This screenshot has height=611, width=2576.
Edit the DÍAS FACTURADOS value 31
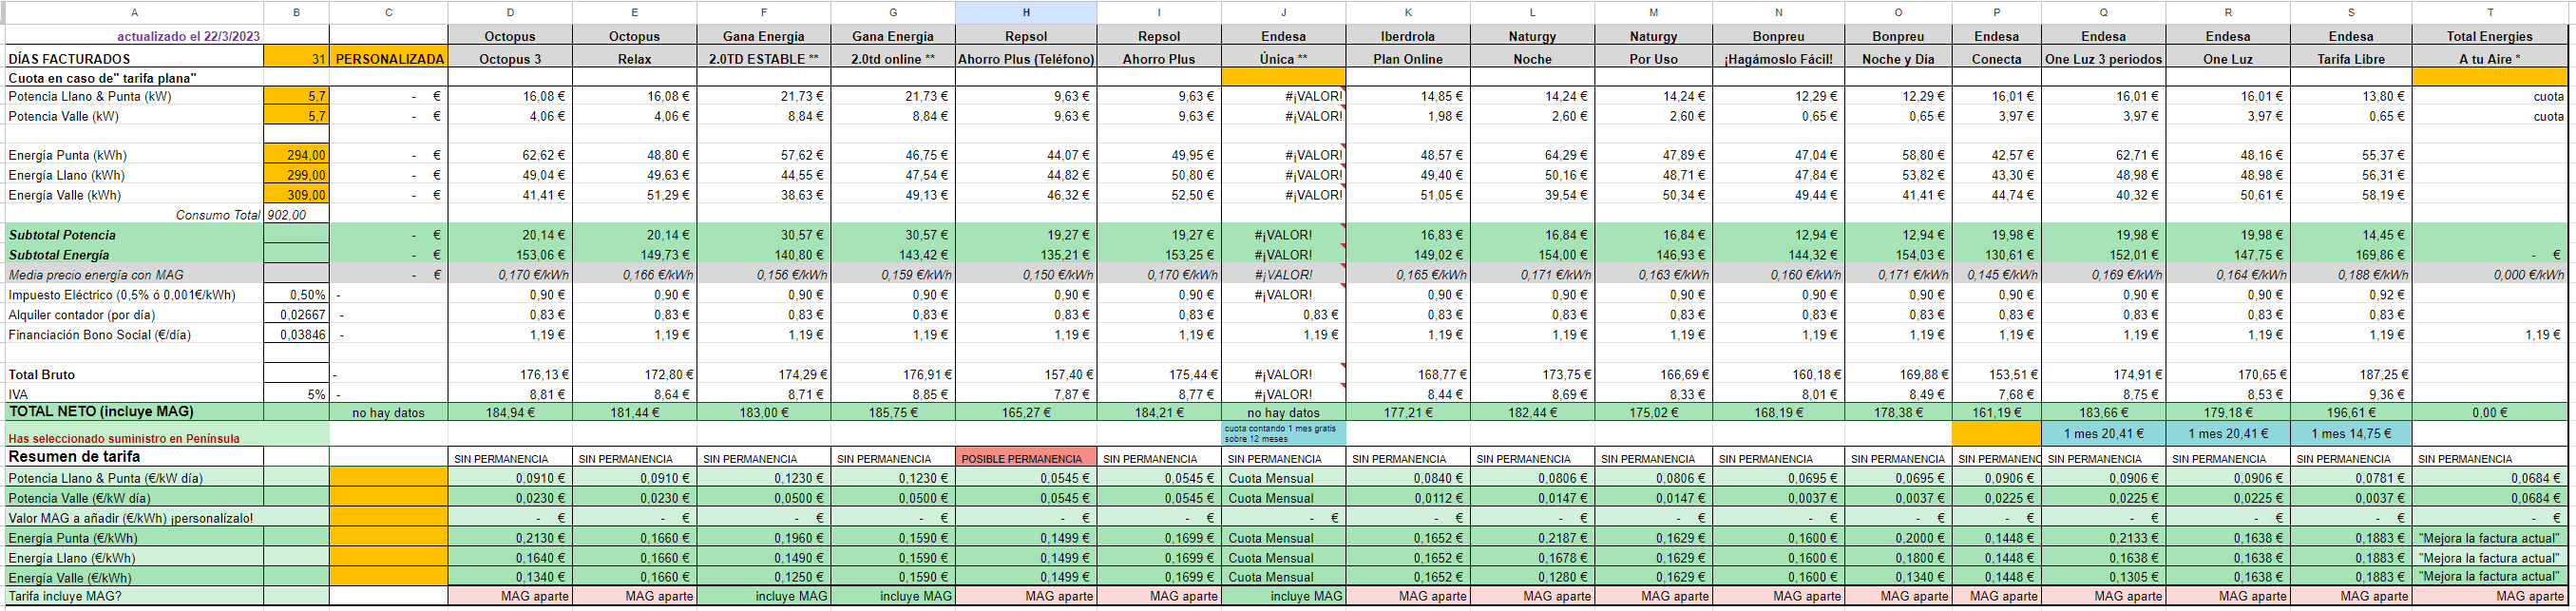296,58
